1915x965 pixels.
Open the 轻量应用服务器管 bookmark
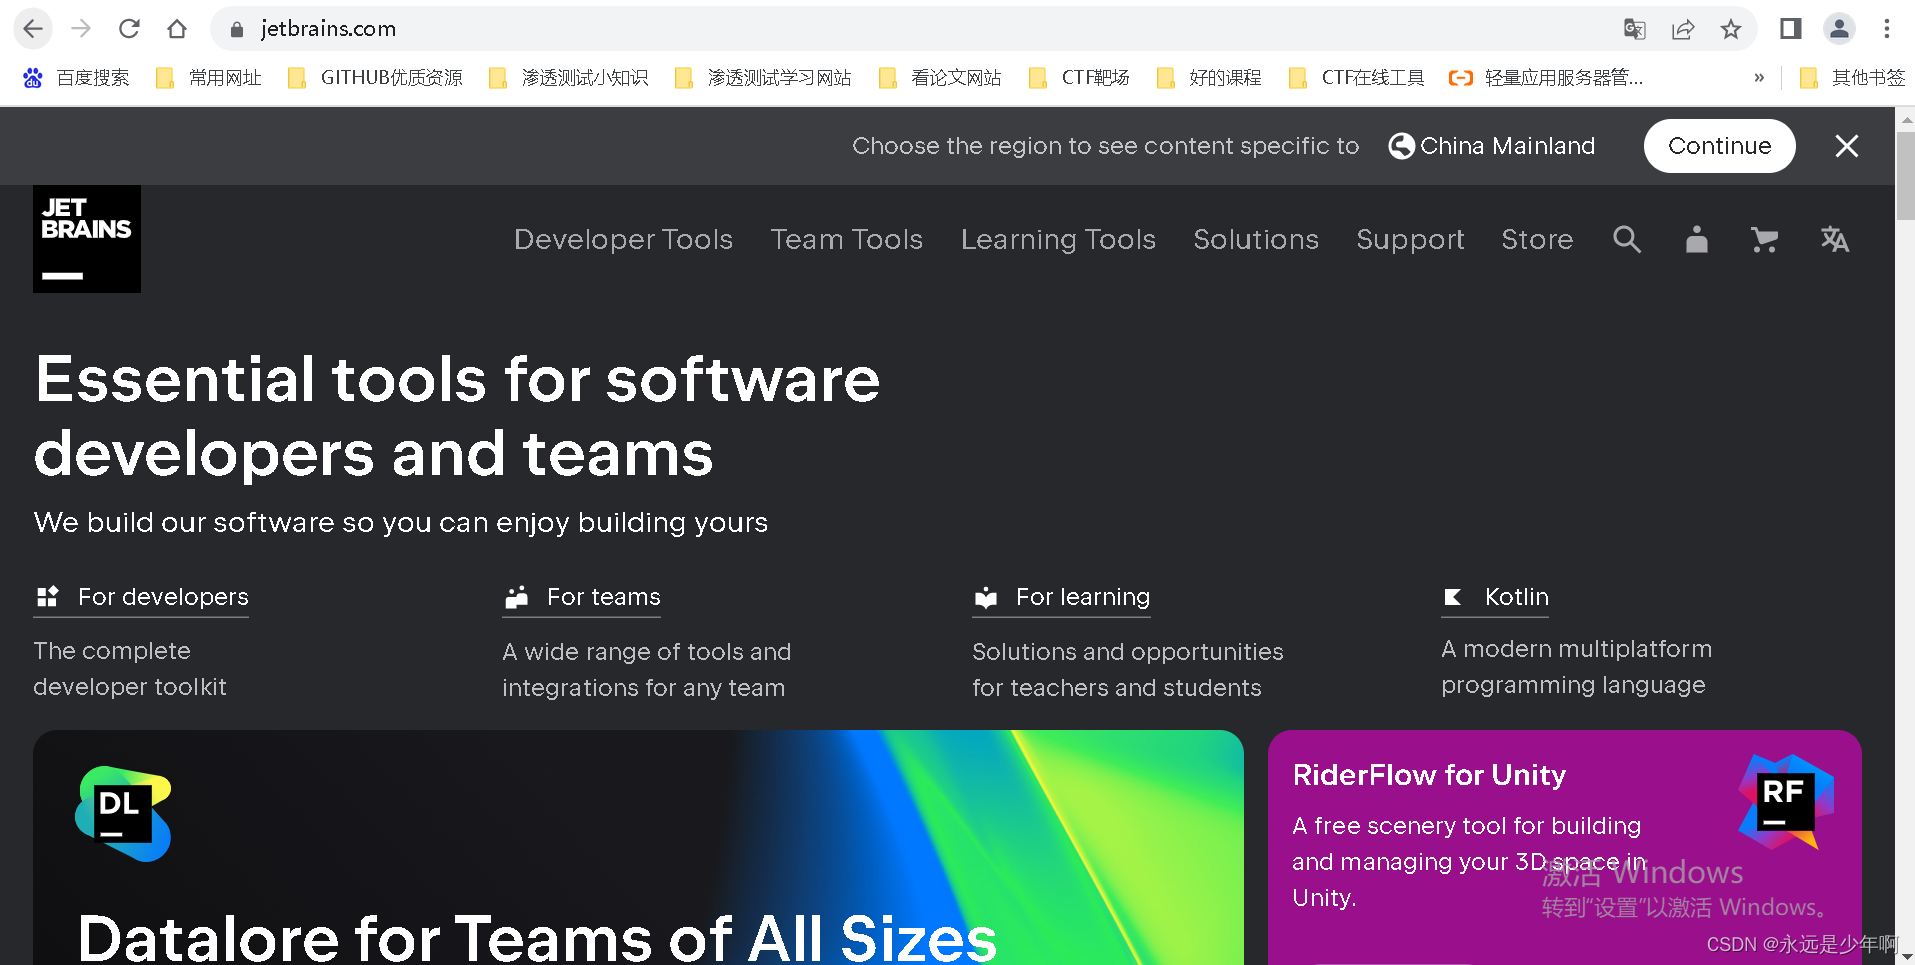[x=1546, y=78]
